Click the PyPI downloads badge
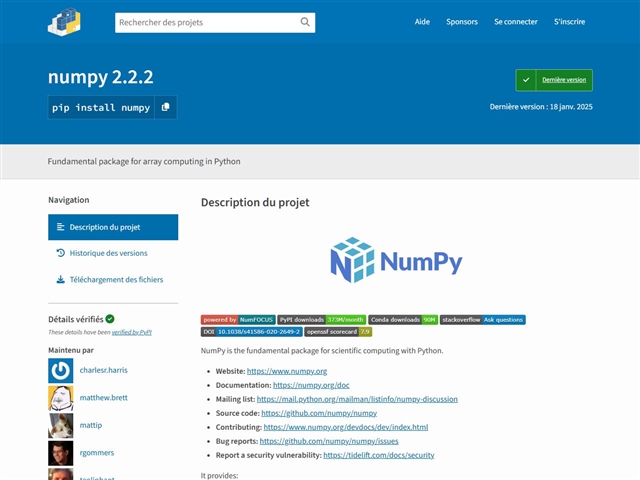 [x=322, y=320]
